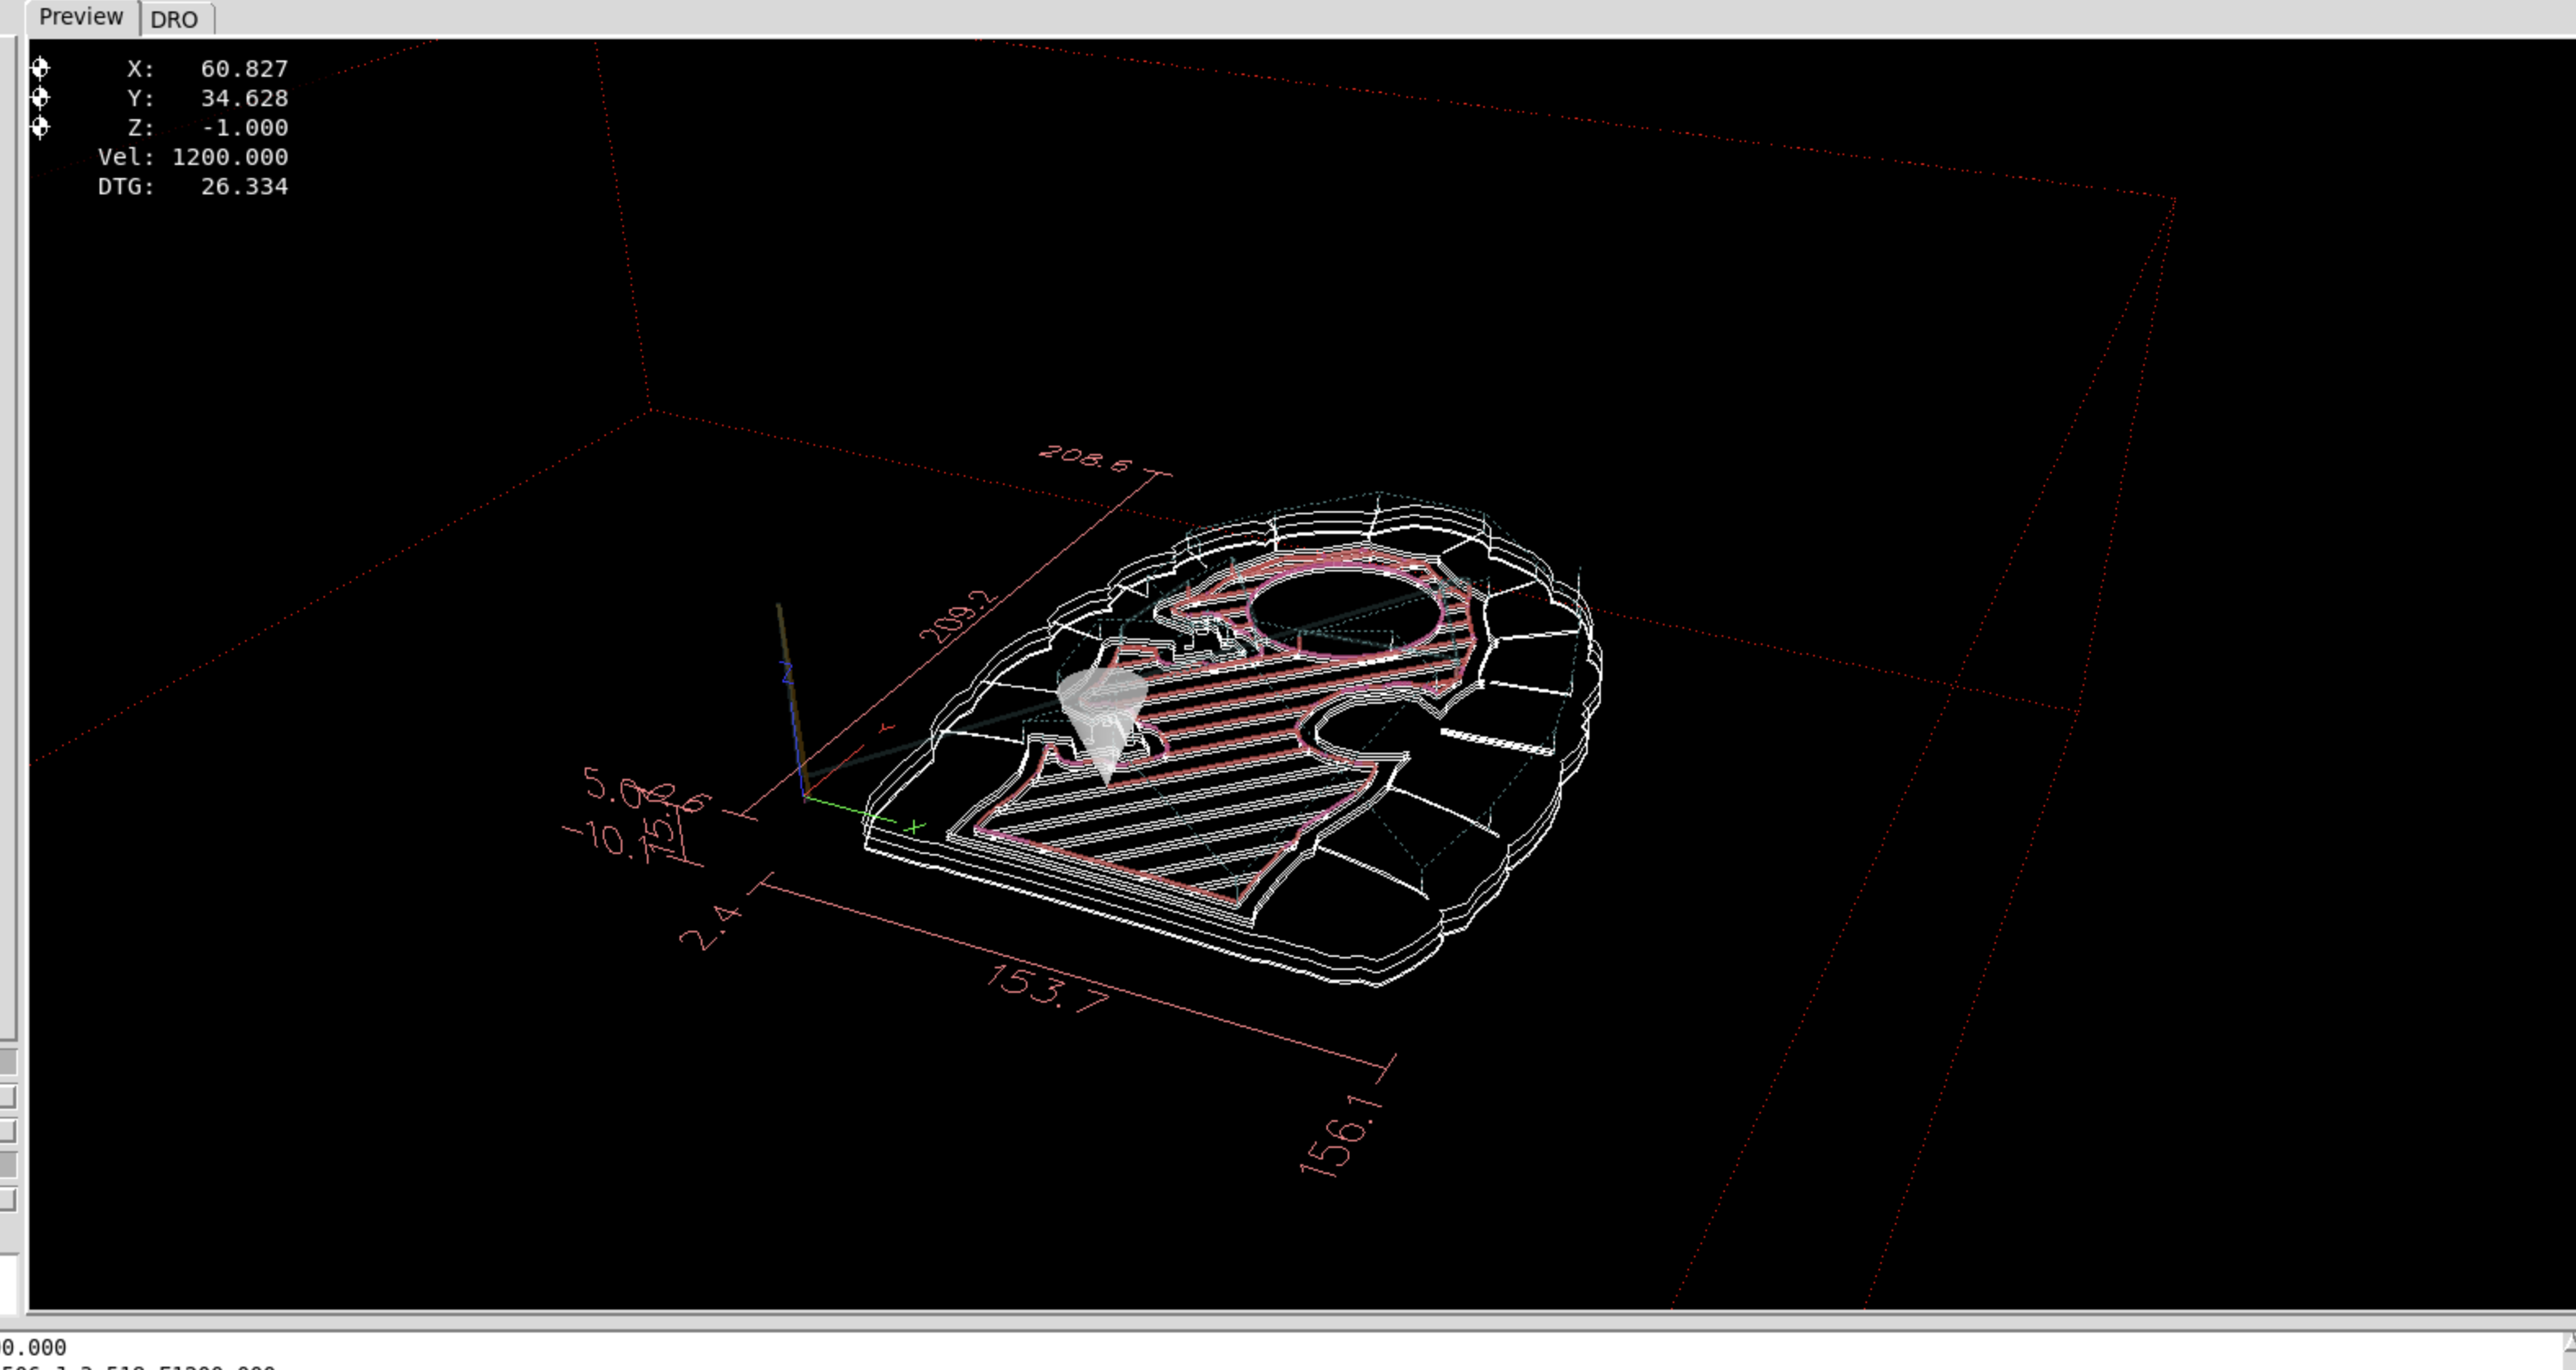Toggle the Y axis homed indicator
Image resolution: width=2576 pixels, height=1370 pixels.
coord(41,98)
